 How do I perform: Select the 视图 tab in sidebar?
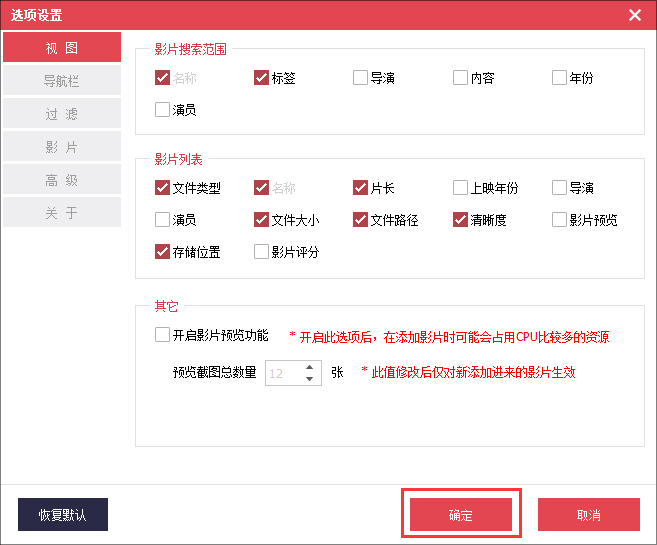tap(62, 48)
